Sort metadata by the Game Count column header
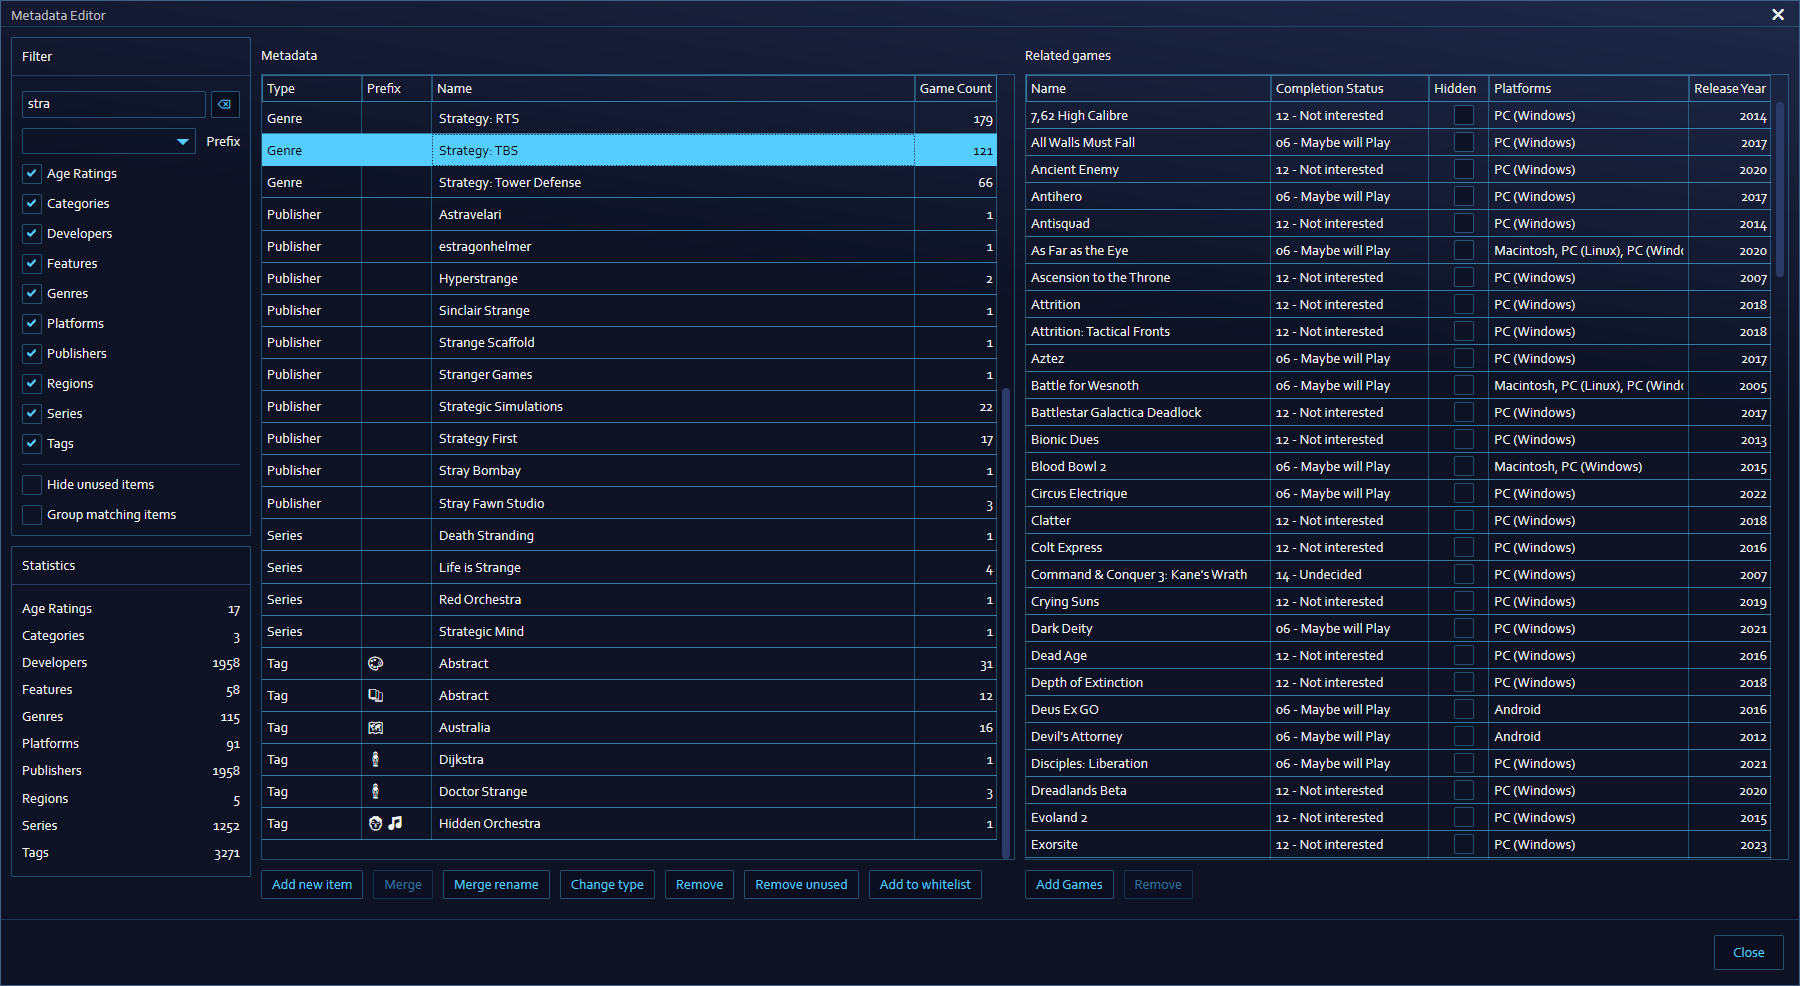 coord(955,89)
